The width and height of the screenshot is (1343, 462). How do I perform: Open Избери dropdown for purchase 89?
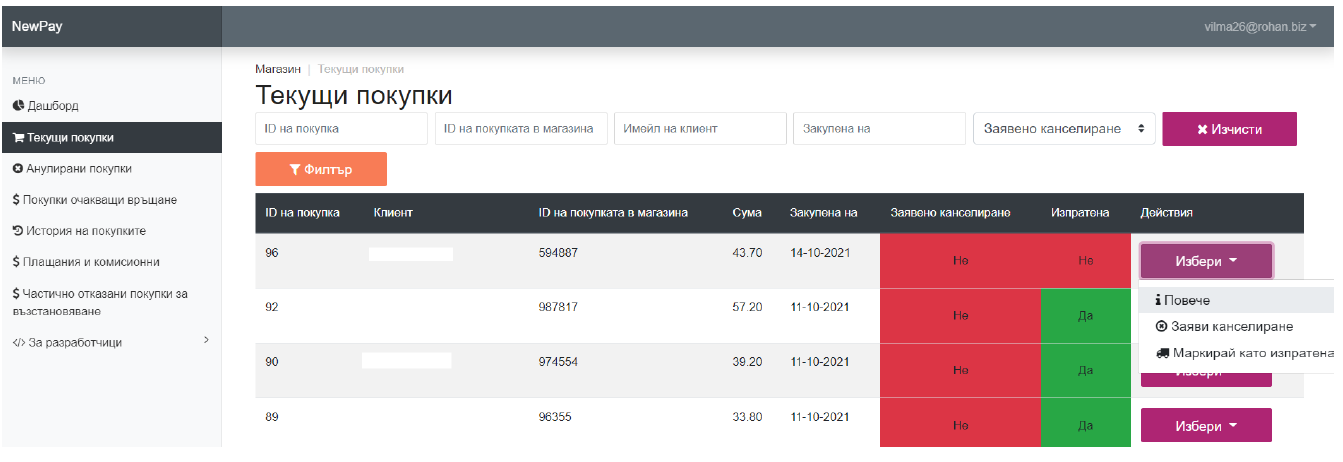click(x=1205, y=426)
